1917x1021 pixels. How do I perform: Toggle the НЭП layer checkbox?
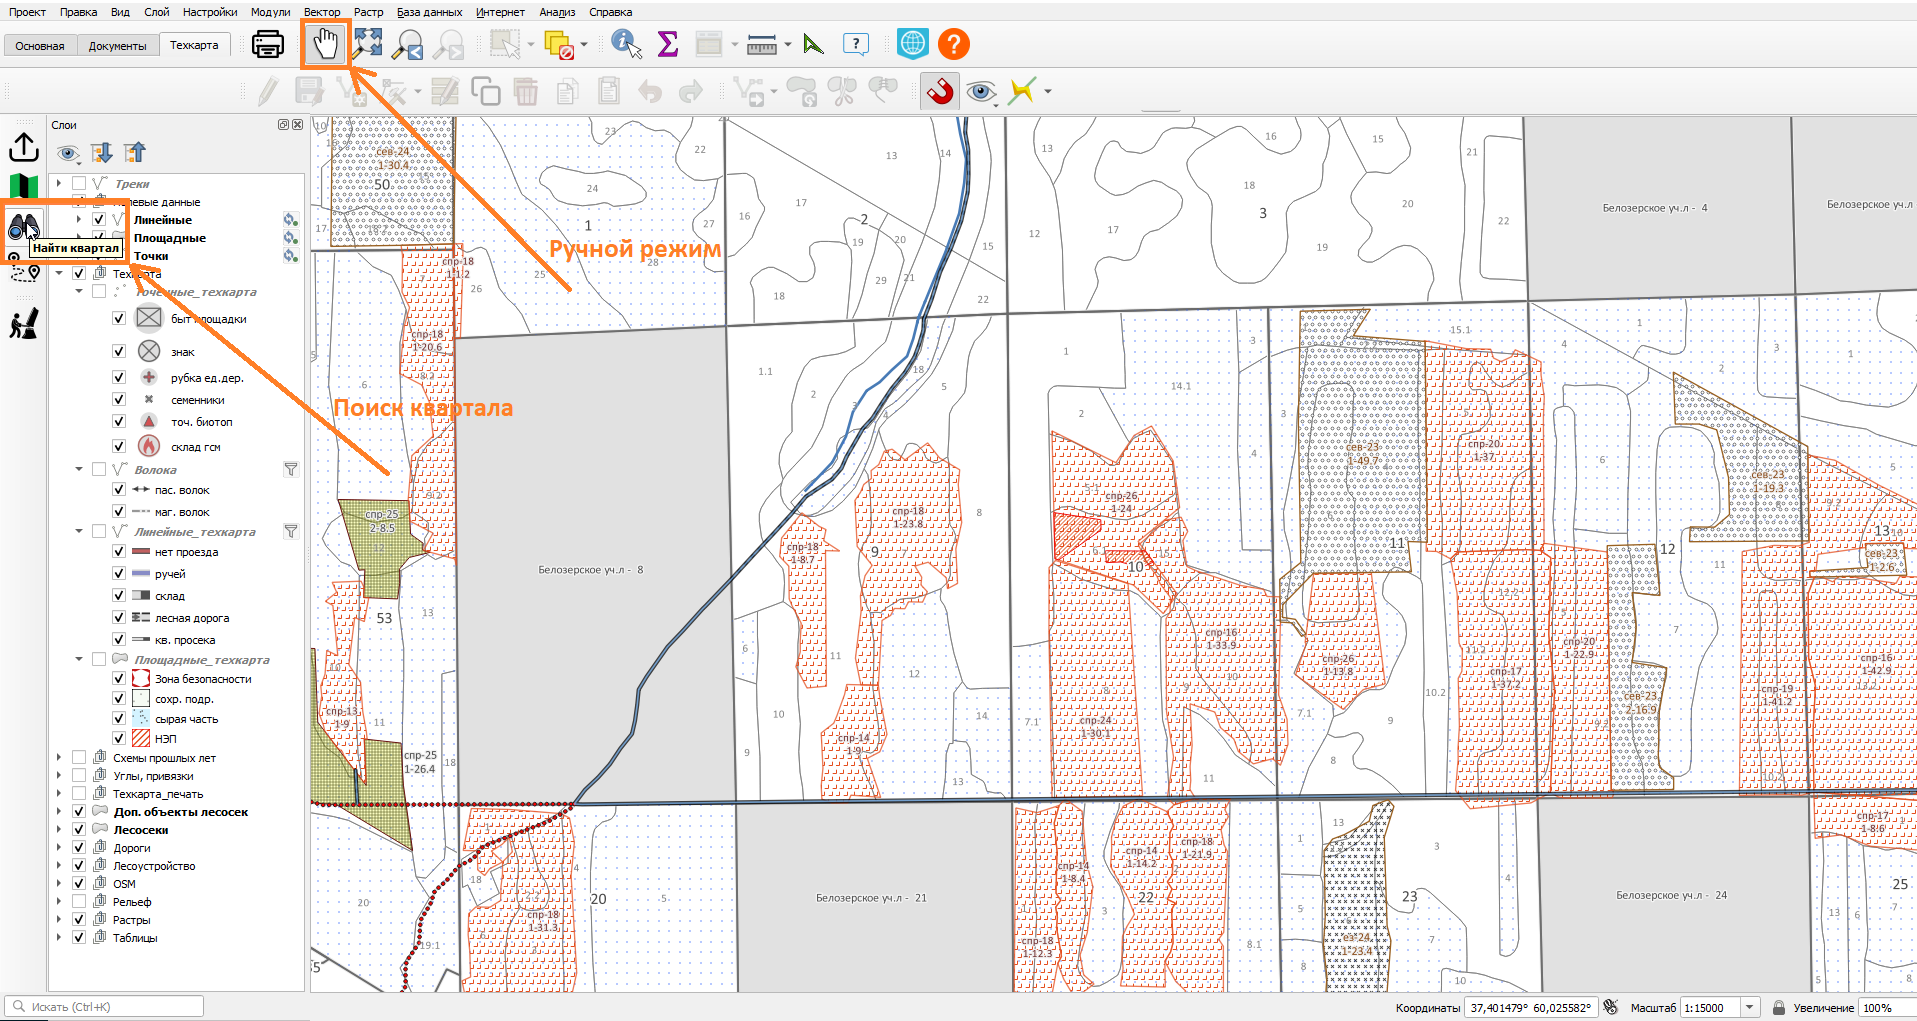119,739
